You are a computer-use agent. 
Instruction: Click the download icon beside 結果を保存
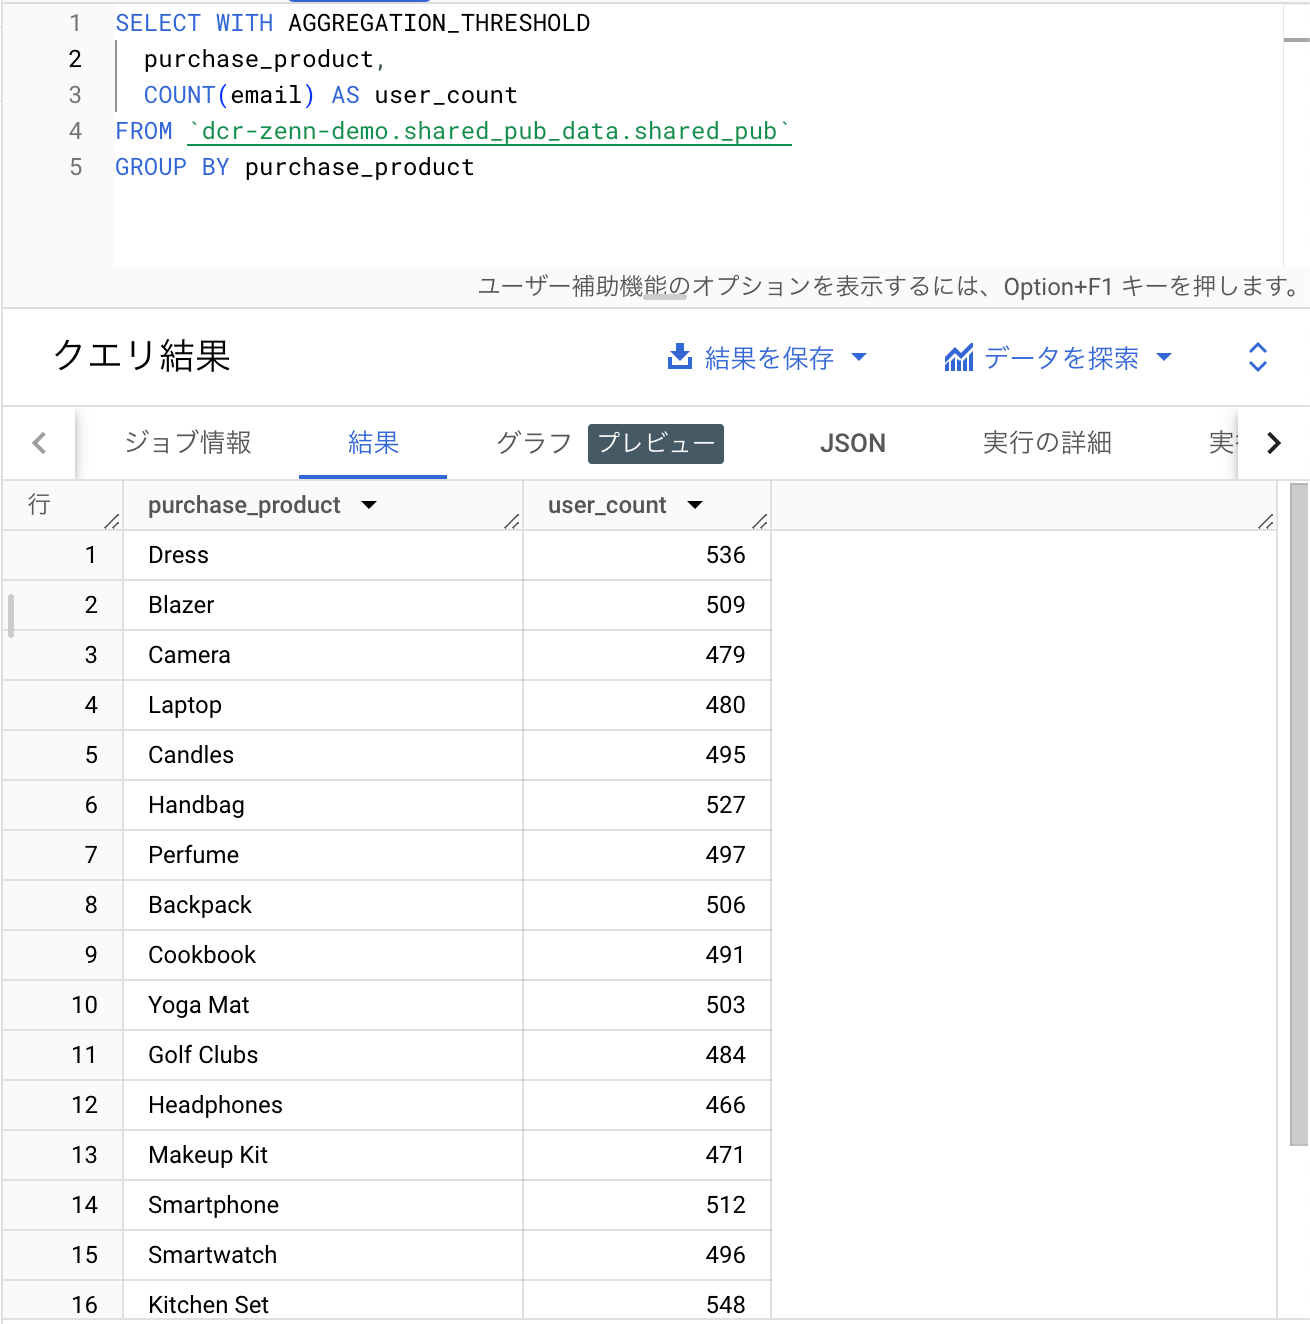point(680,357)
